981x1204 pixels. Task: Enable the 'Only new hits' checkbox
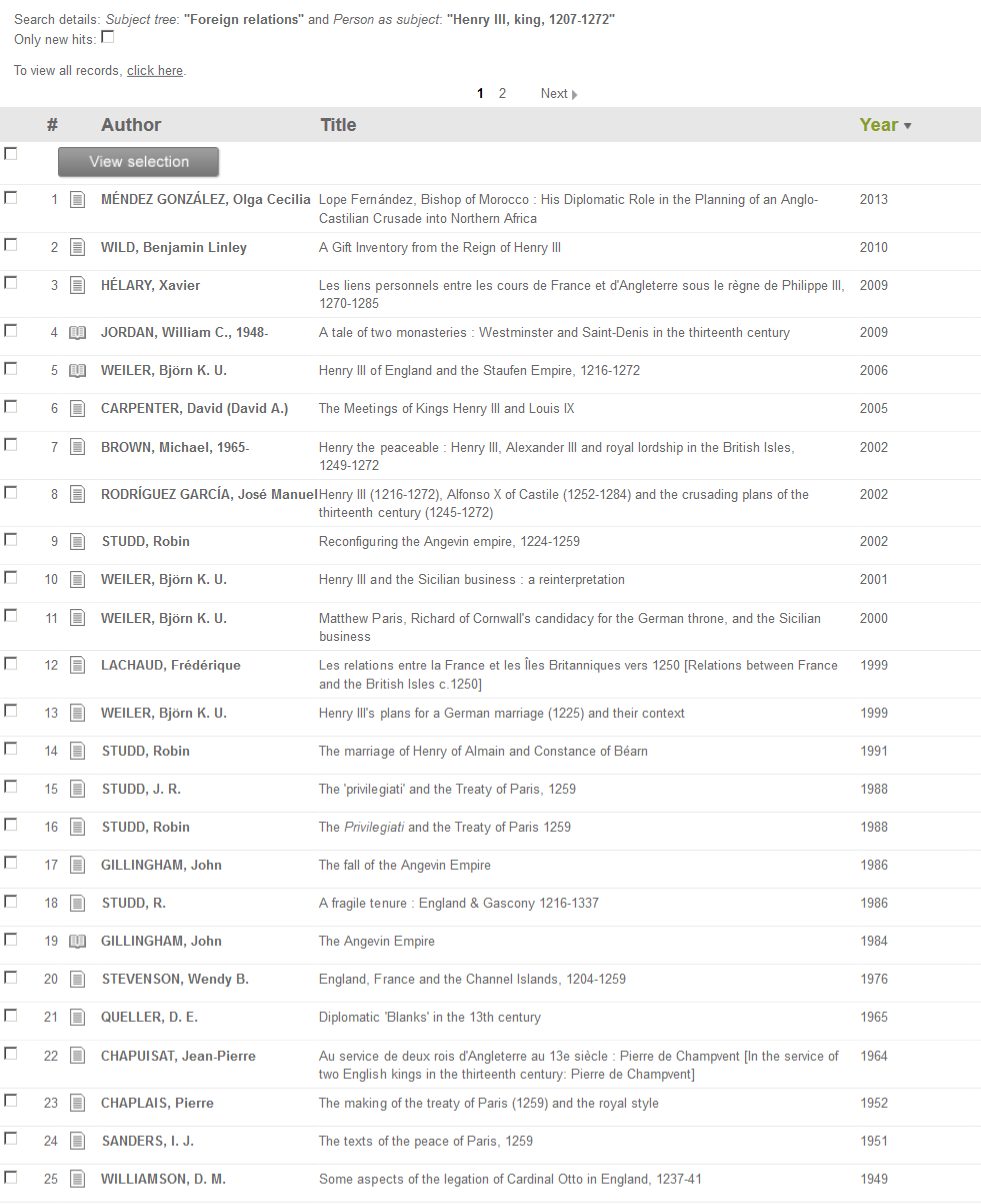click(x=108, y=37)
